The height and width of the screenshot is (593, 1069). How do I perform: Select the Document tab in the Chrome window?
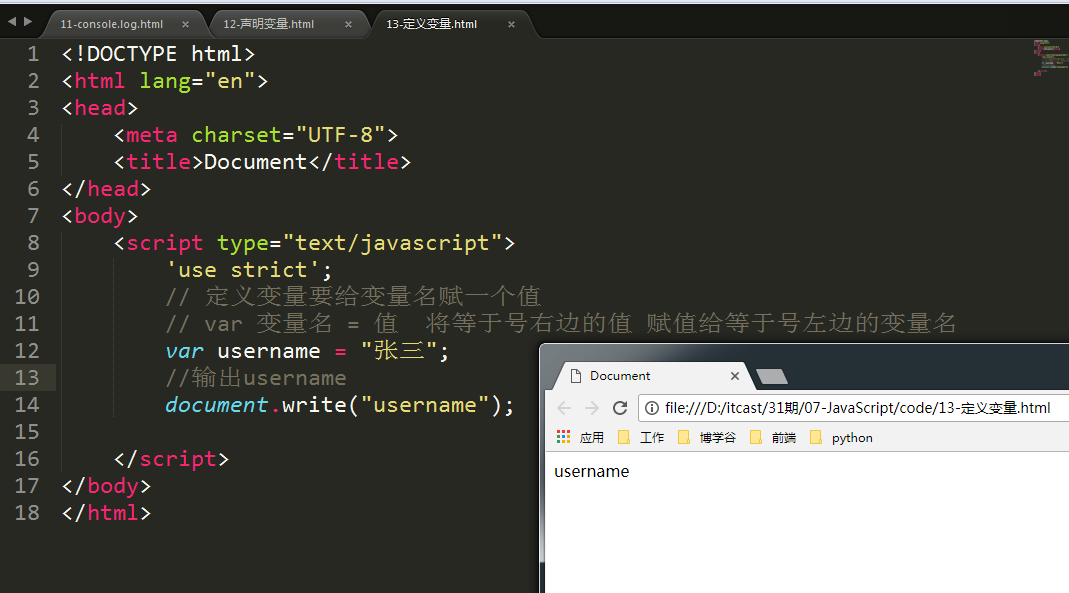coord(651,376)
